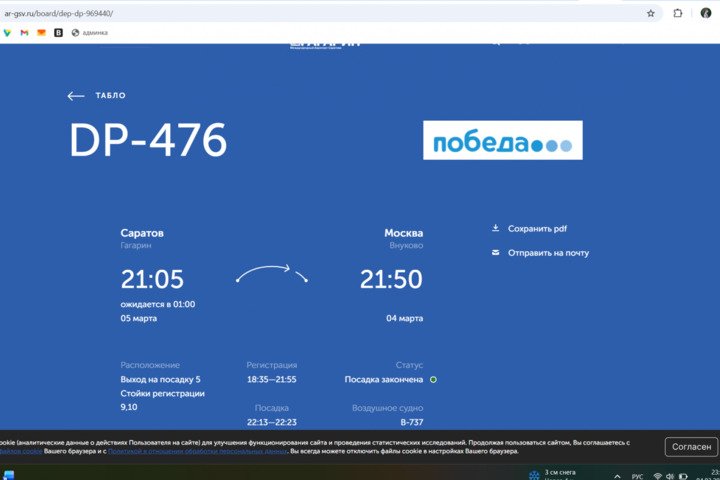Click the download icon beside Сохранить pdf
The width and height of the screenshot is (720, 480).
tap(495, 228)
